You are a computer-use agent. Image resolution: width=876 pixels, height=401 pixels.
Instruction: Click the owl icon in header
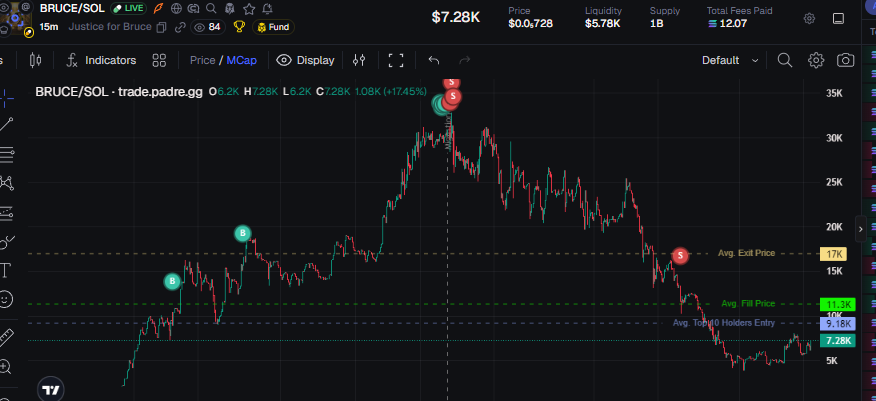point(229,8)
